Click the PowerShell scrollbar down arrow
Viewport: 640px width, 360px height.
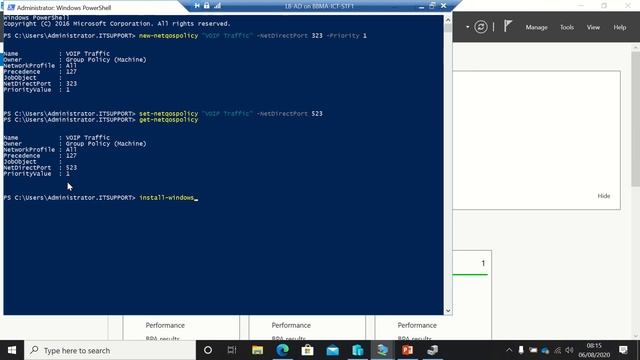[x=448, y=311]
